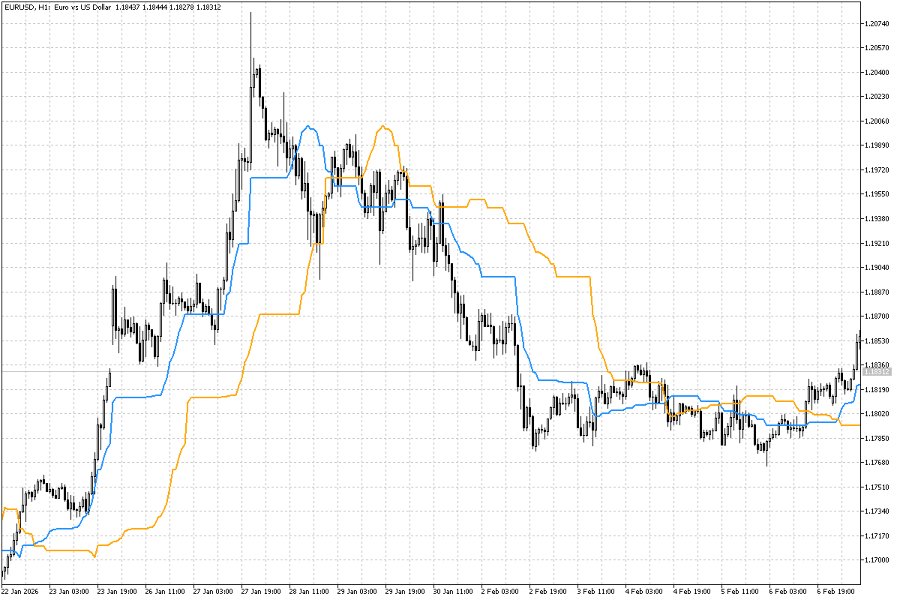Select price label 1.19040
This screenshot has width=900, height=600.
pyautogui.click(x=876, y=268)
